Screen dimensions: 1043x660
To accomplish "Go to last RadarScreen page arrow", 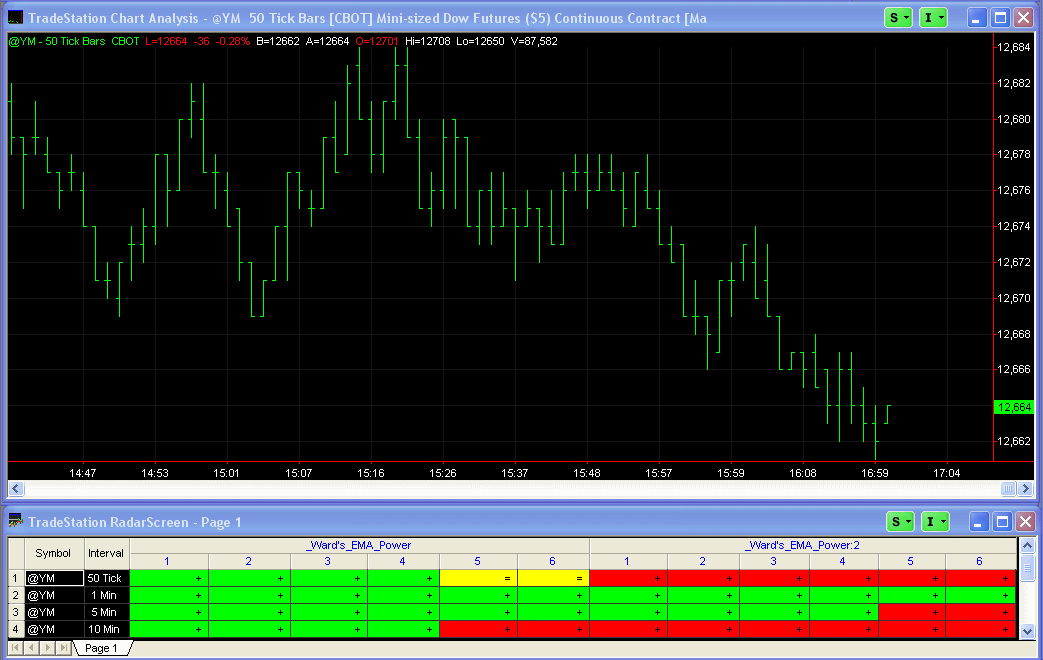I will pyautogui.click(x=65, y=648).
